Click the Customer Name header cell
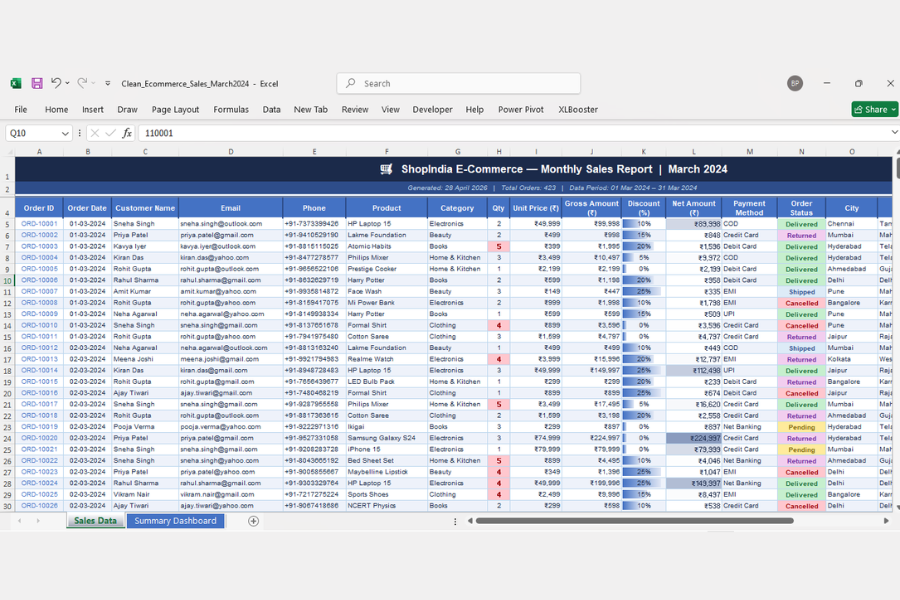 click(x=145, y=208)
